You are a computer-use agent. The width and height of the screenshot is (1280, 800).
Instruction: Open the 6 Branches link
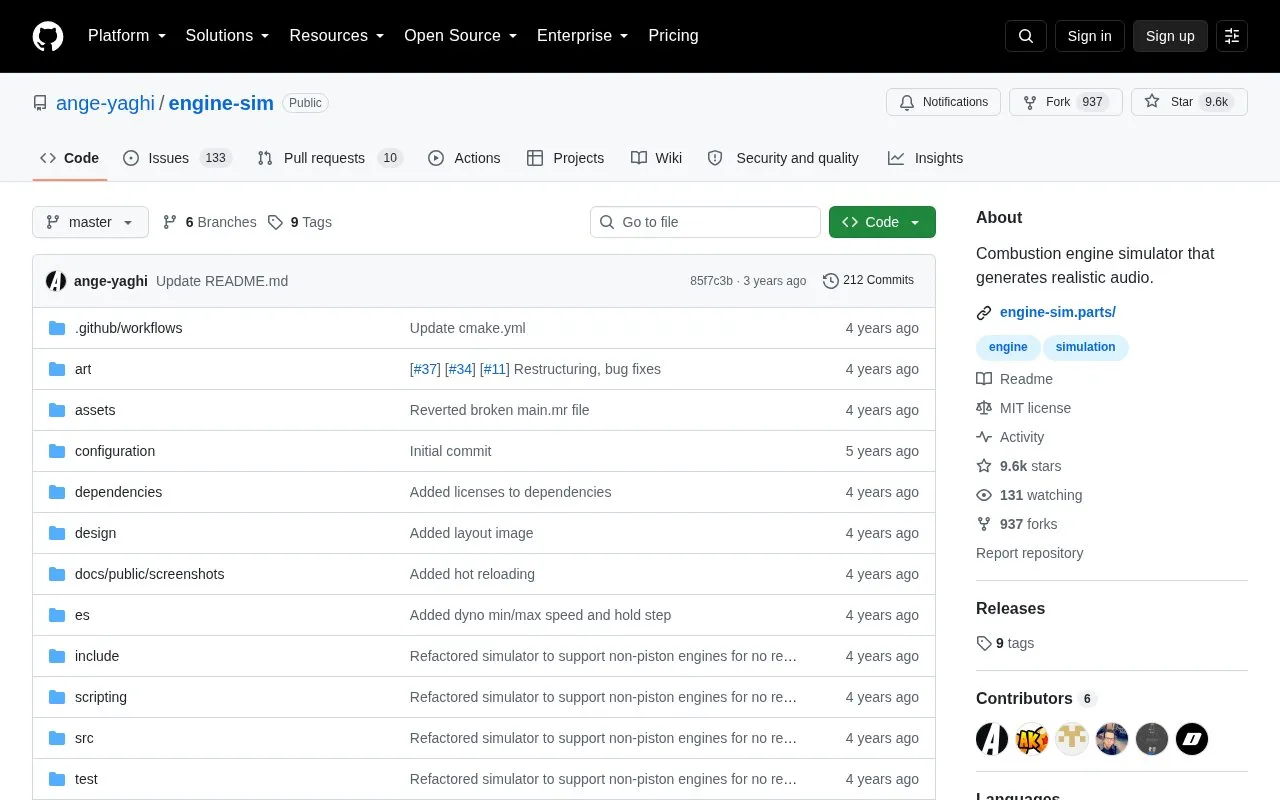pos(209,222)
